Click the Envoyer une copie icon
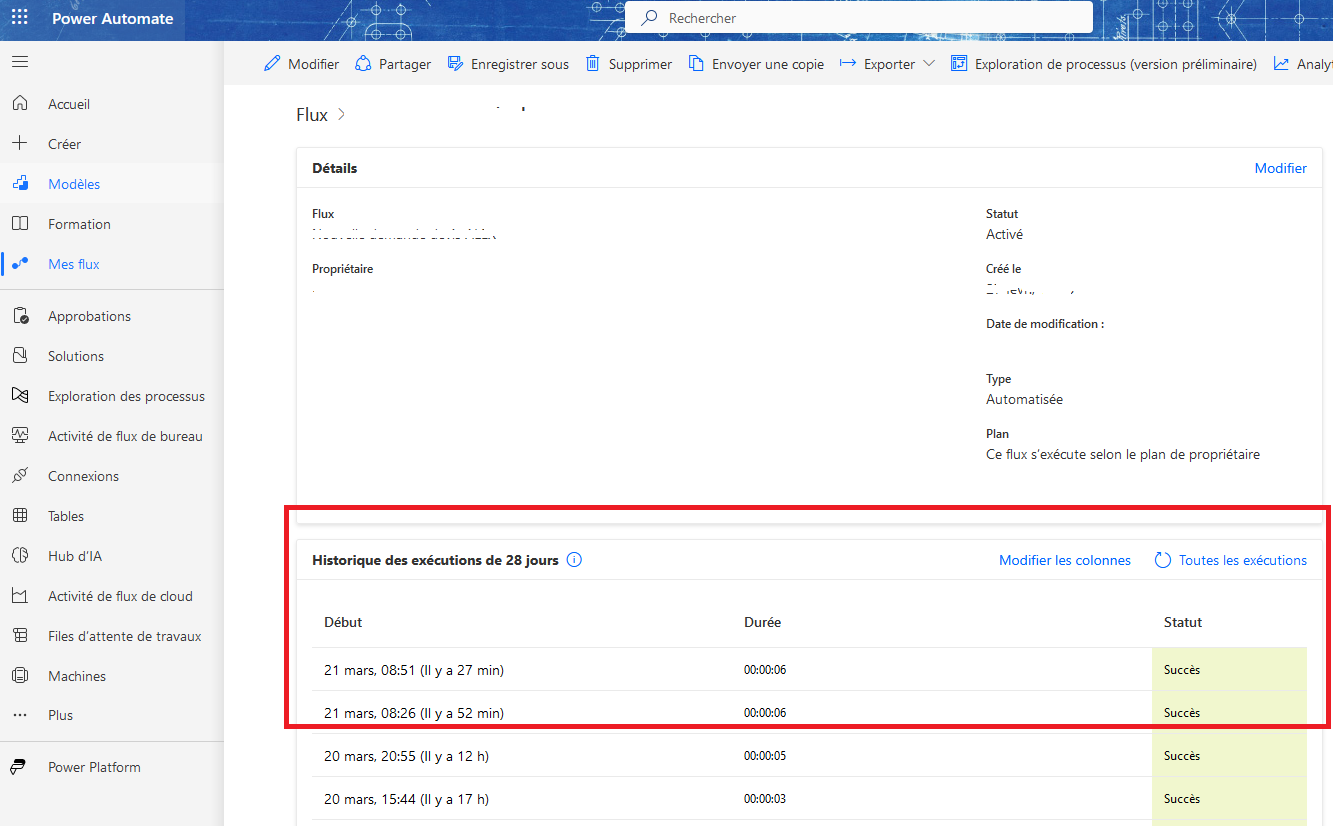The width and height of the screenshot is (1333, 826). [x=696, y=64]
